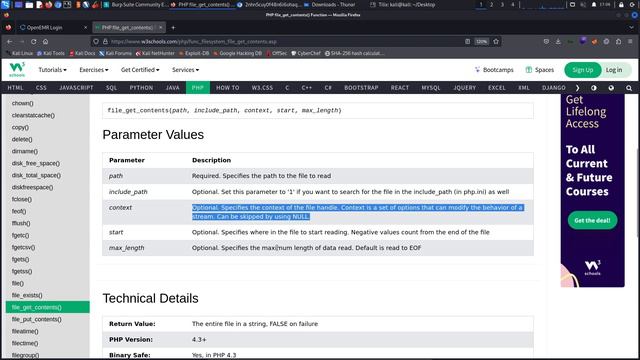Viewport: 640px width, 360px height.
Task: Click the tracking protection shield icon
Action: 96,41
